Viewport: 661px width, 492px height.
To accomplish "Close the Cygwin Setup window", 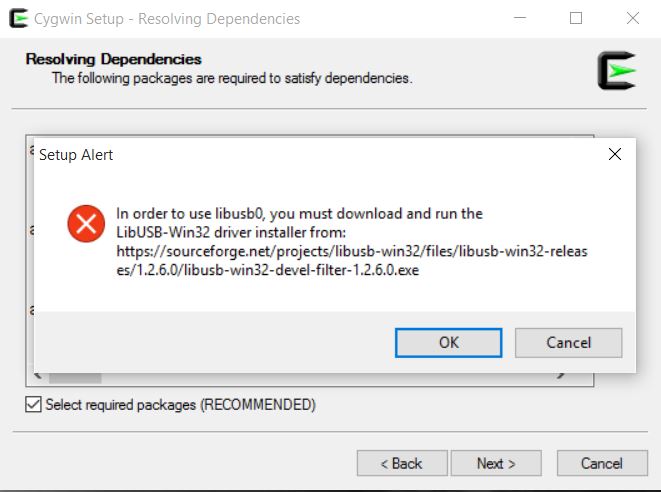I will tap(633, 18).
